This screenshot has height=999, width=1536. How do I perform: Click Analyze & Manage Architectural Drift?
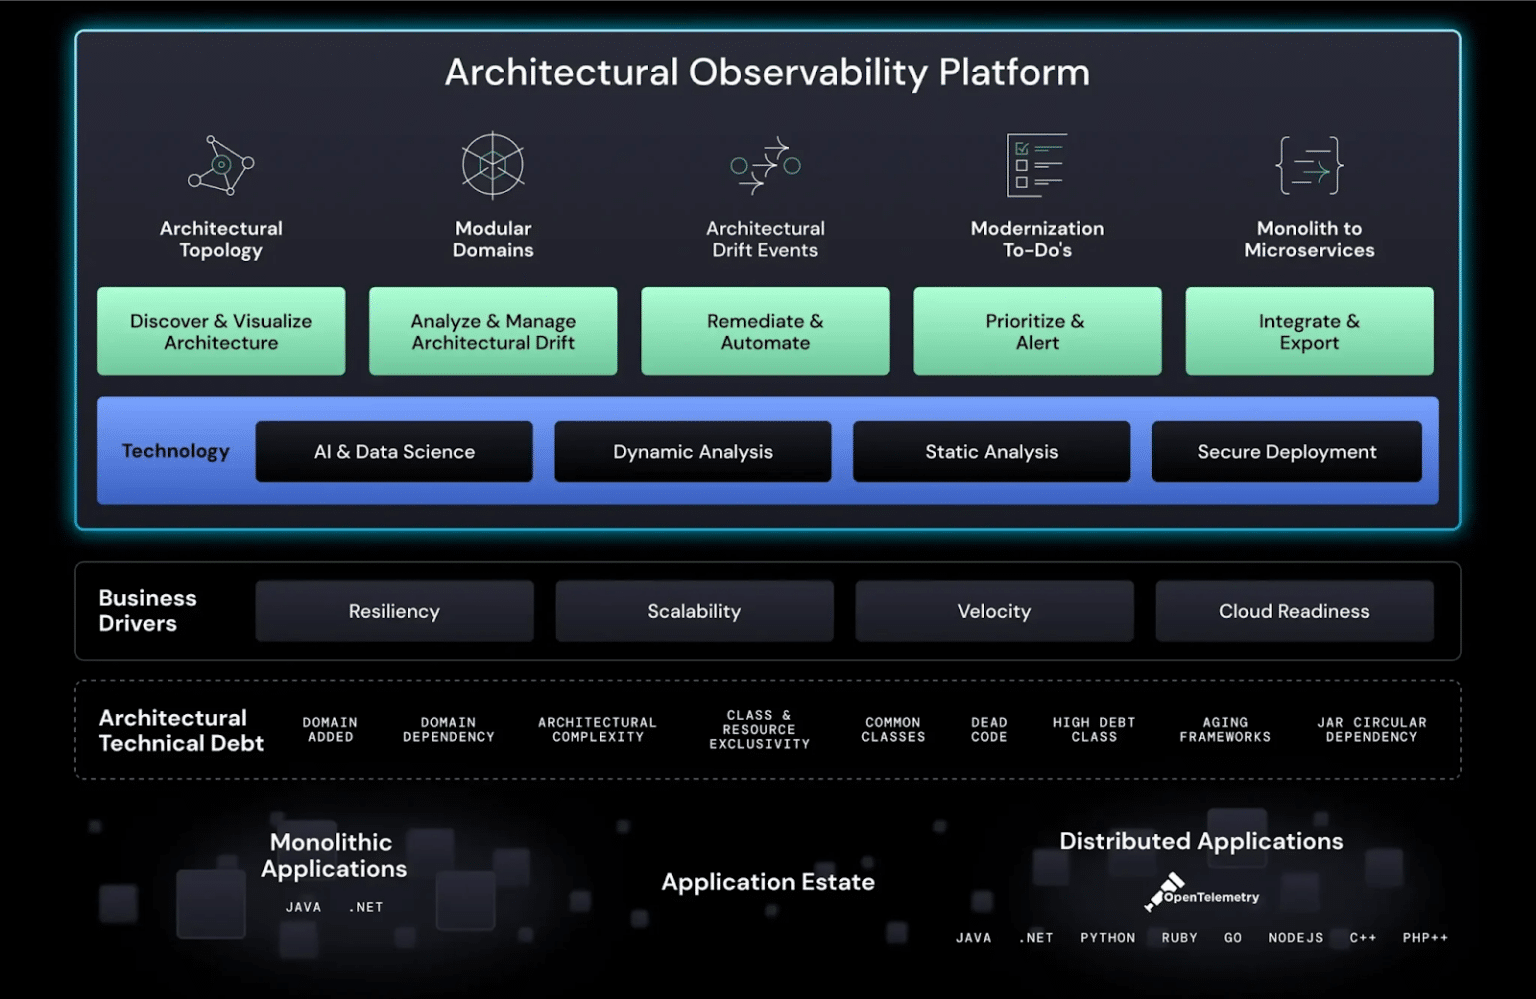coord(492,331)
